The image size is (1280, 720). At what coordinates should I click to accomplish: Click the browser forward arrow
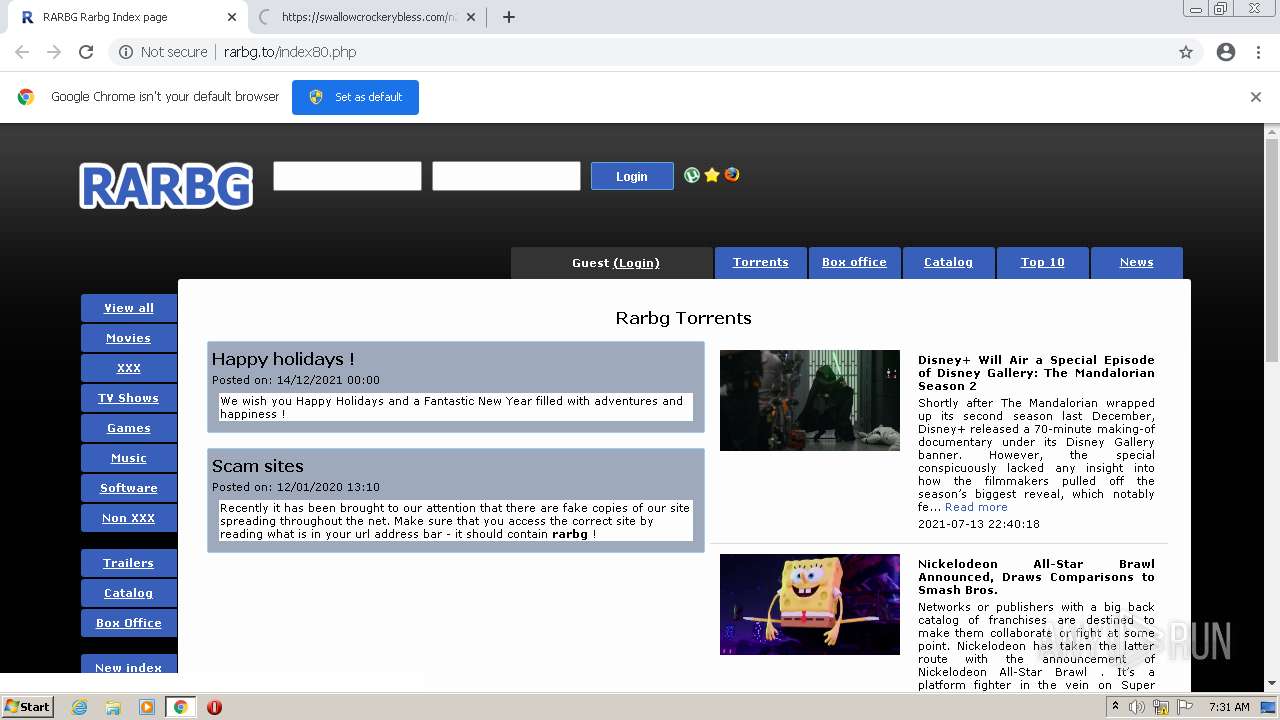(x=54, y=52)
